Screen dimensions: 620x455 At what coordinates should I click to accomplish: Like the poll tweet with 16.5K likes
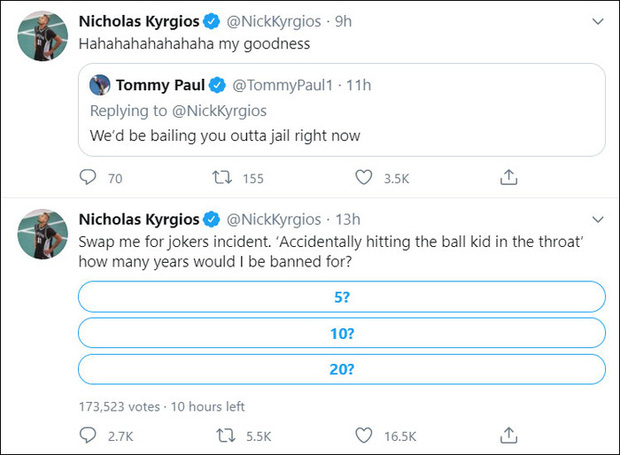pos(363,435)
